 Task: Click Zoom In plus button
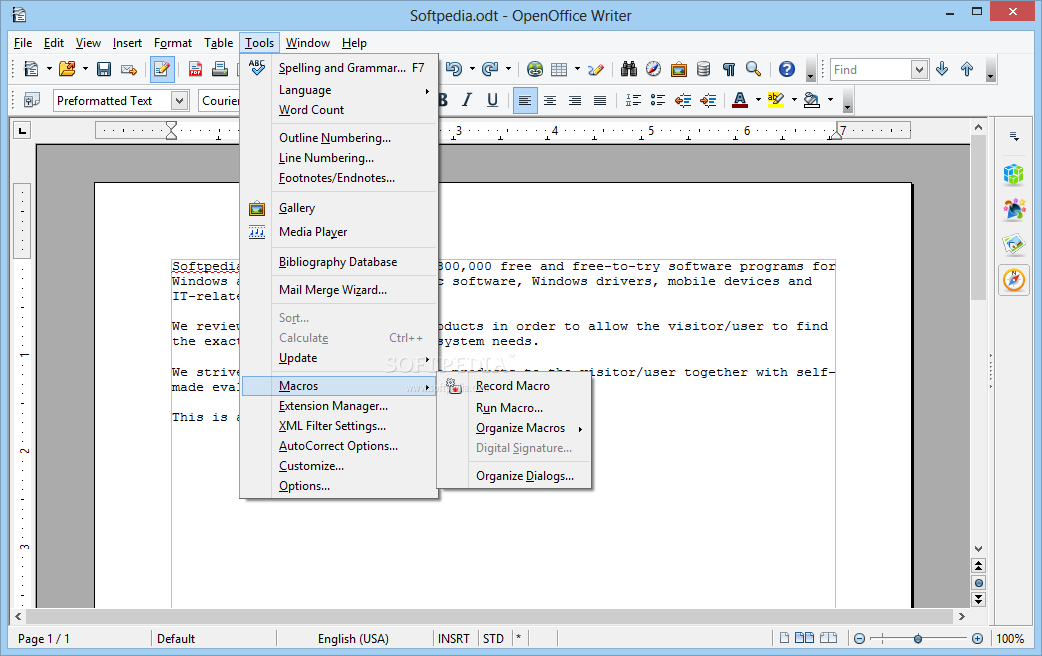(x=978, y=639)
